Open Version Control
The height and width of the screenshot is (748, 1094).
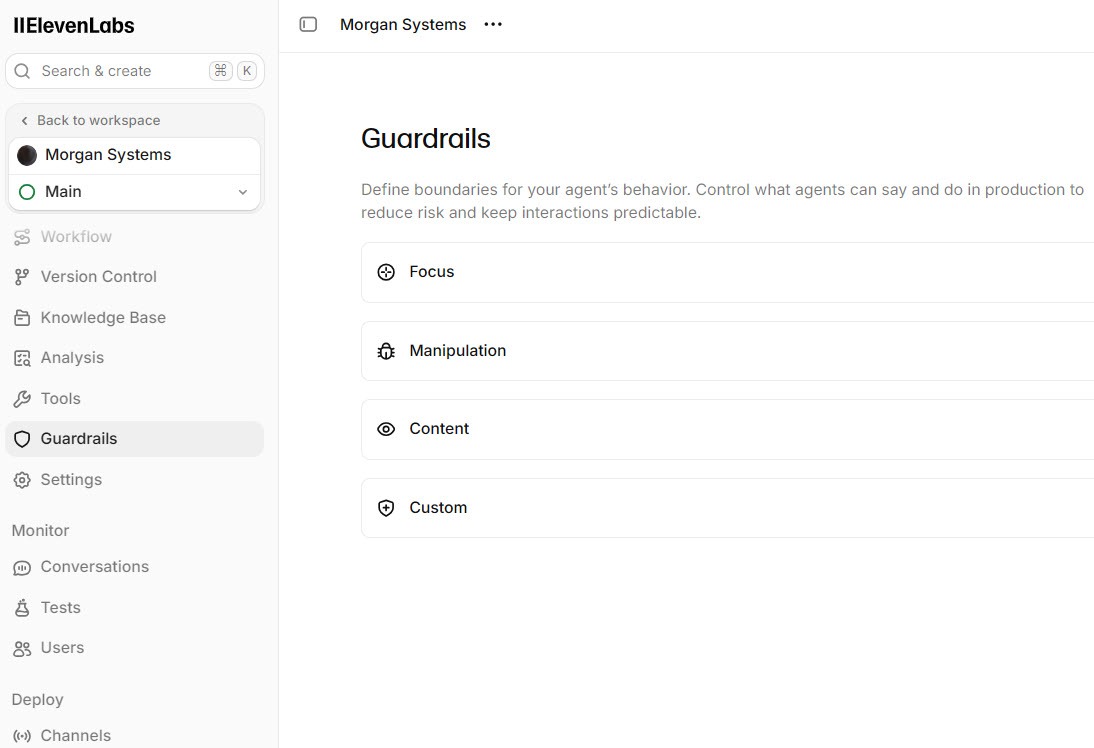tap(135, 277)
